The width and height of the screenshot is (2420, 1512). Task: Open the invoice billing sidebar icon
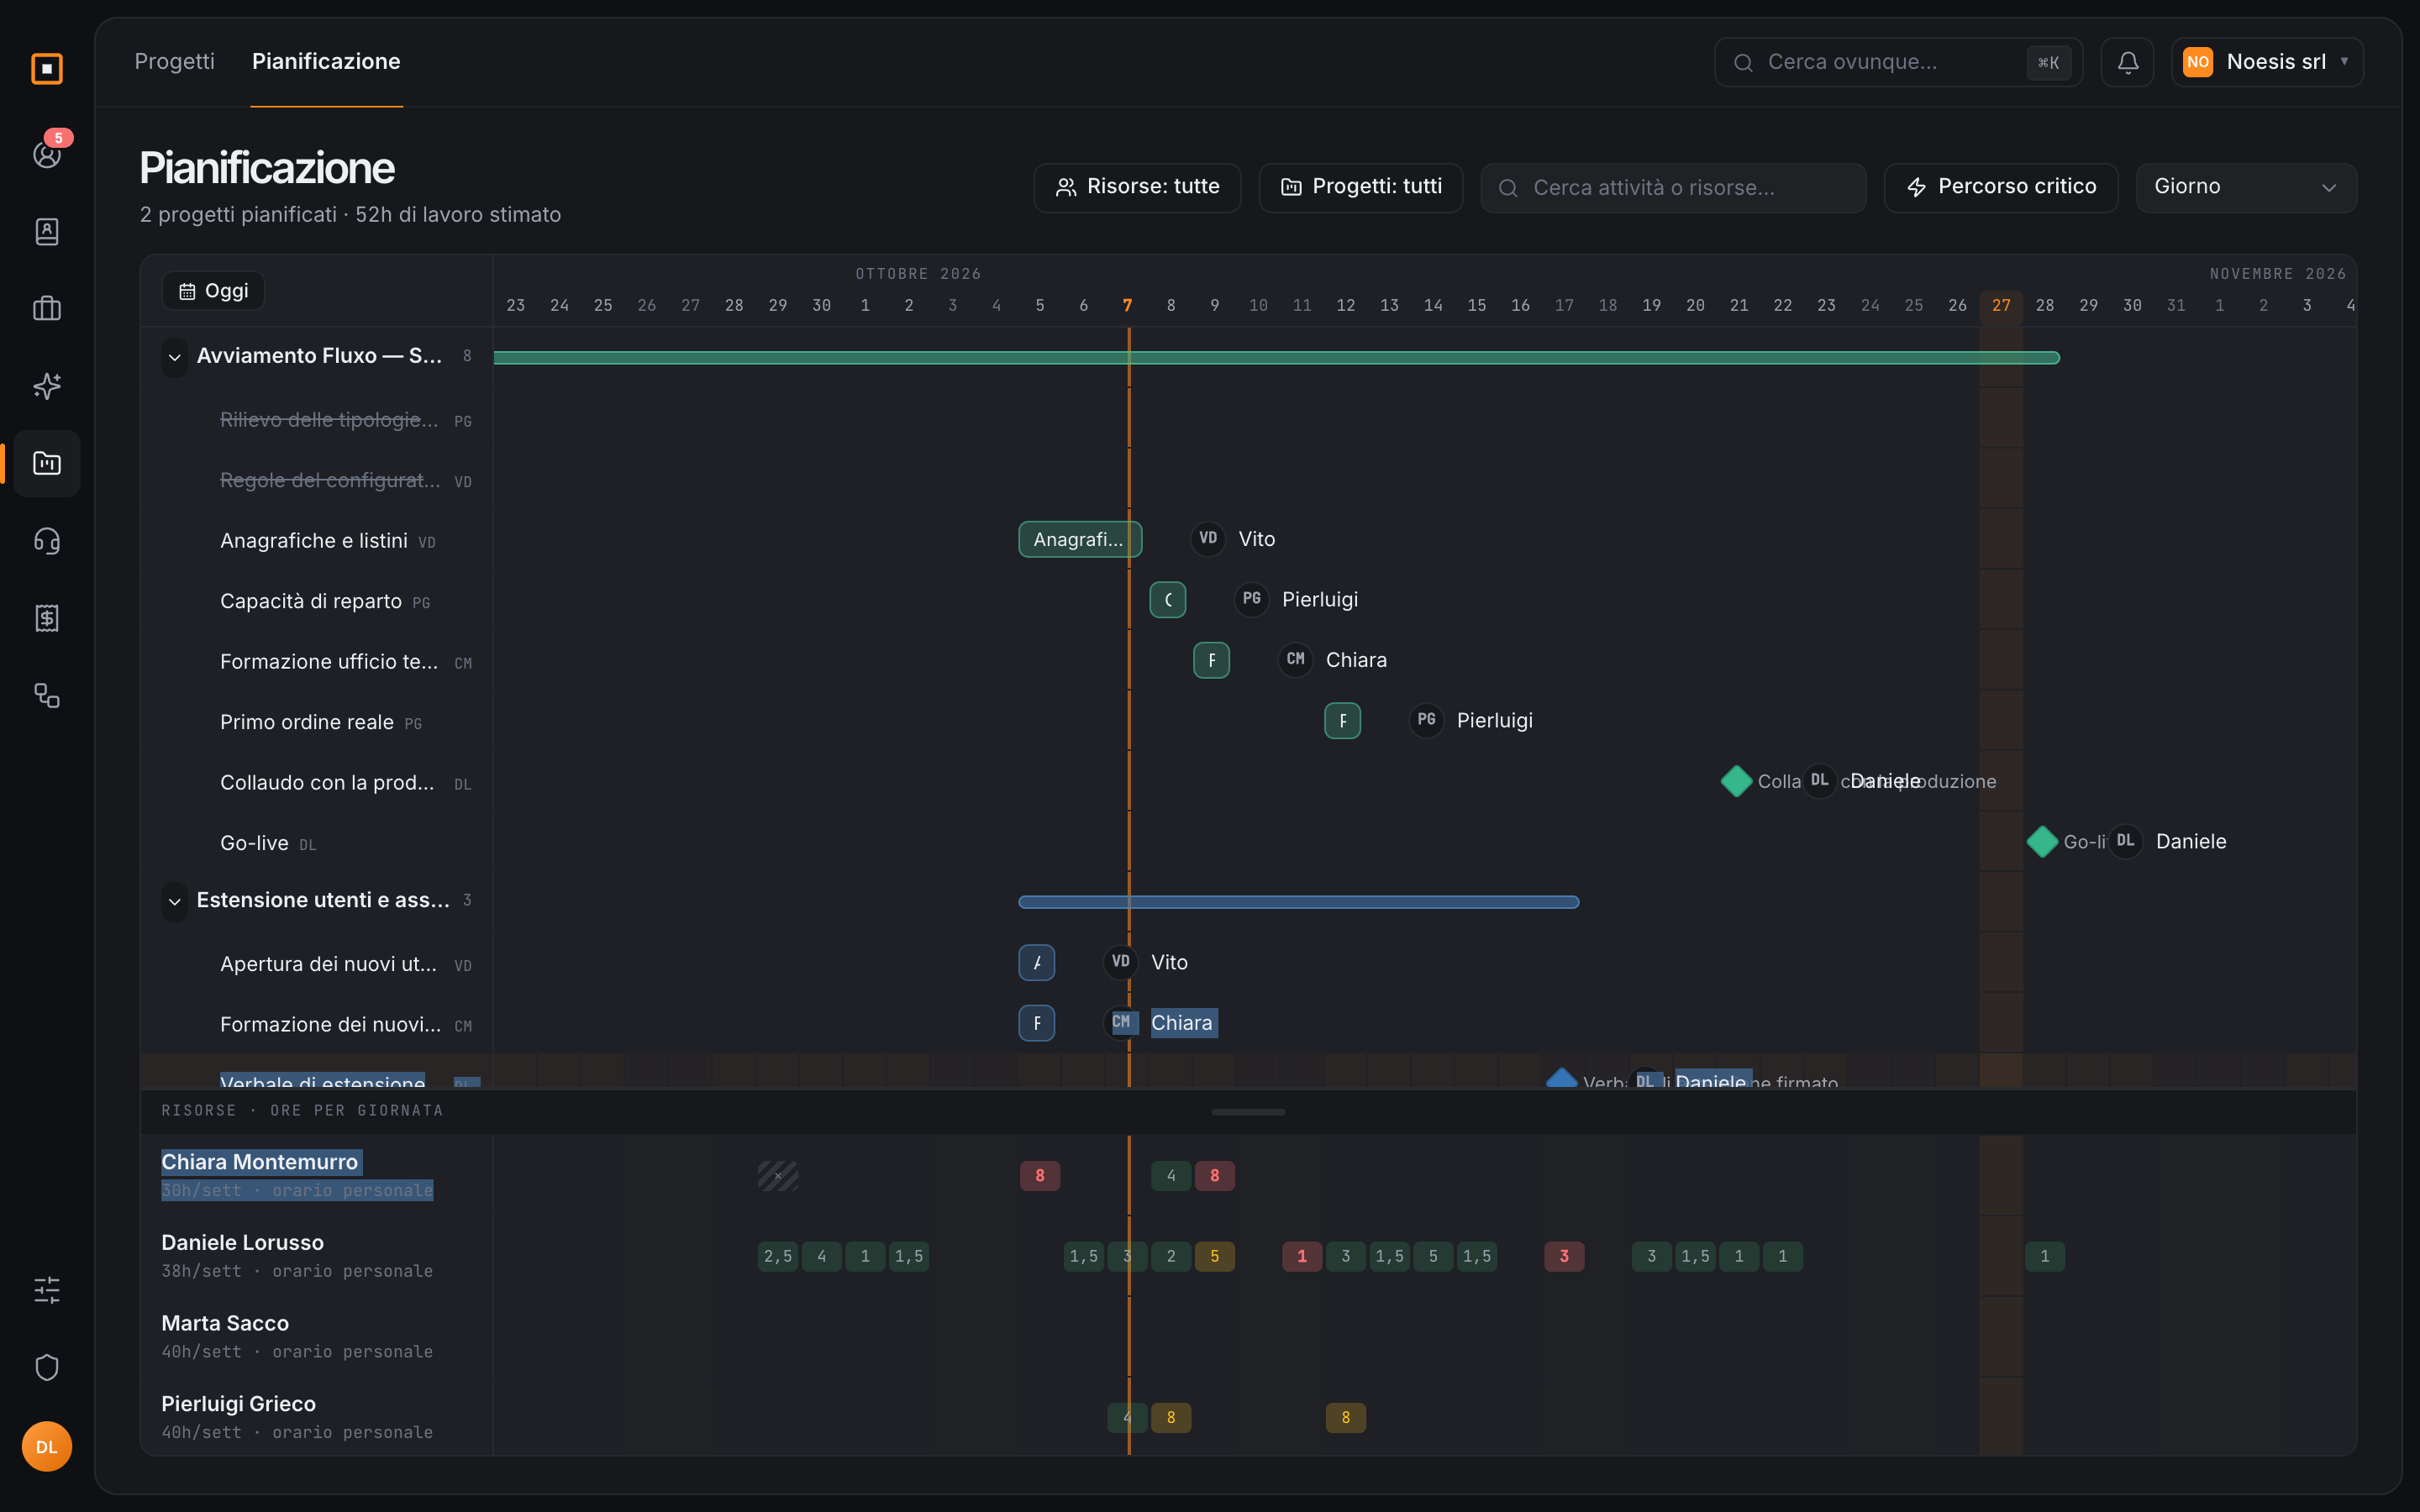pos(47,618)
